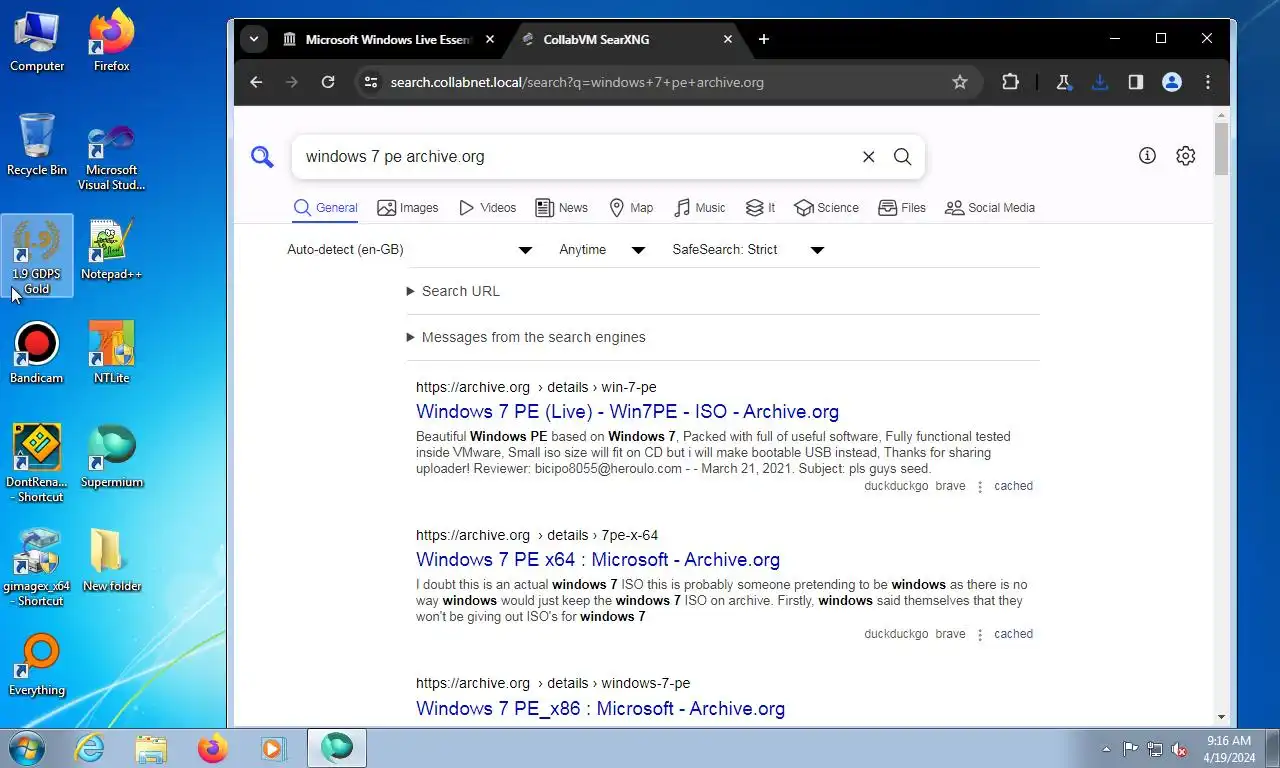View site information in address bar

pos(371,82)
